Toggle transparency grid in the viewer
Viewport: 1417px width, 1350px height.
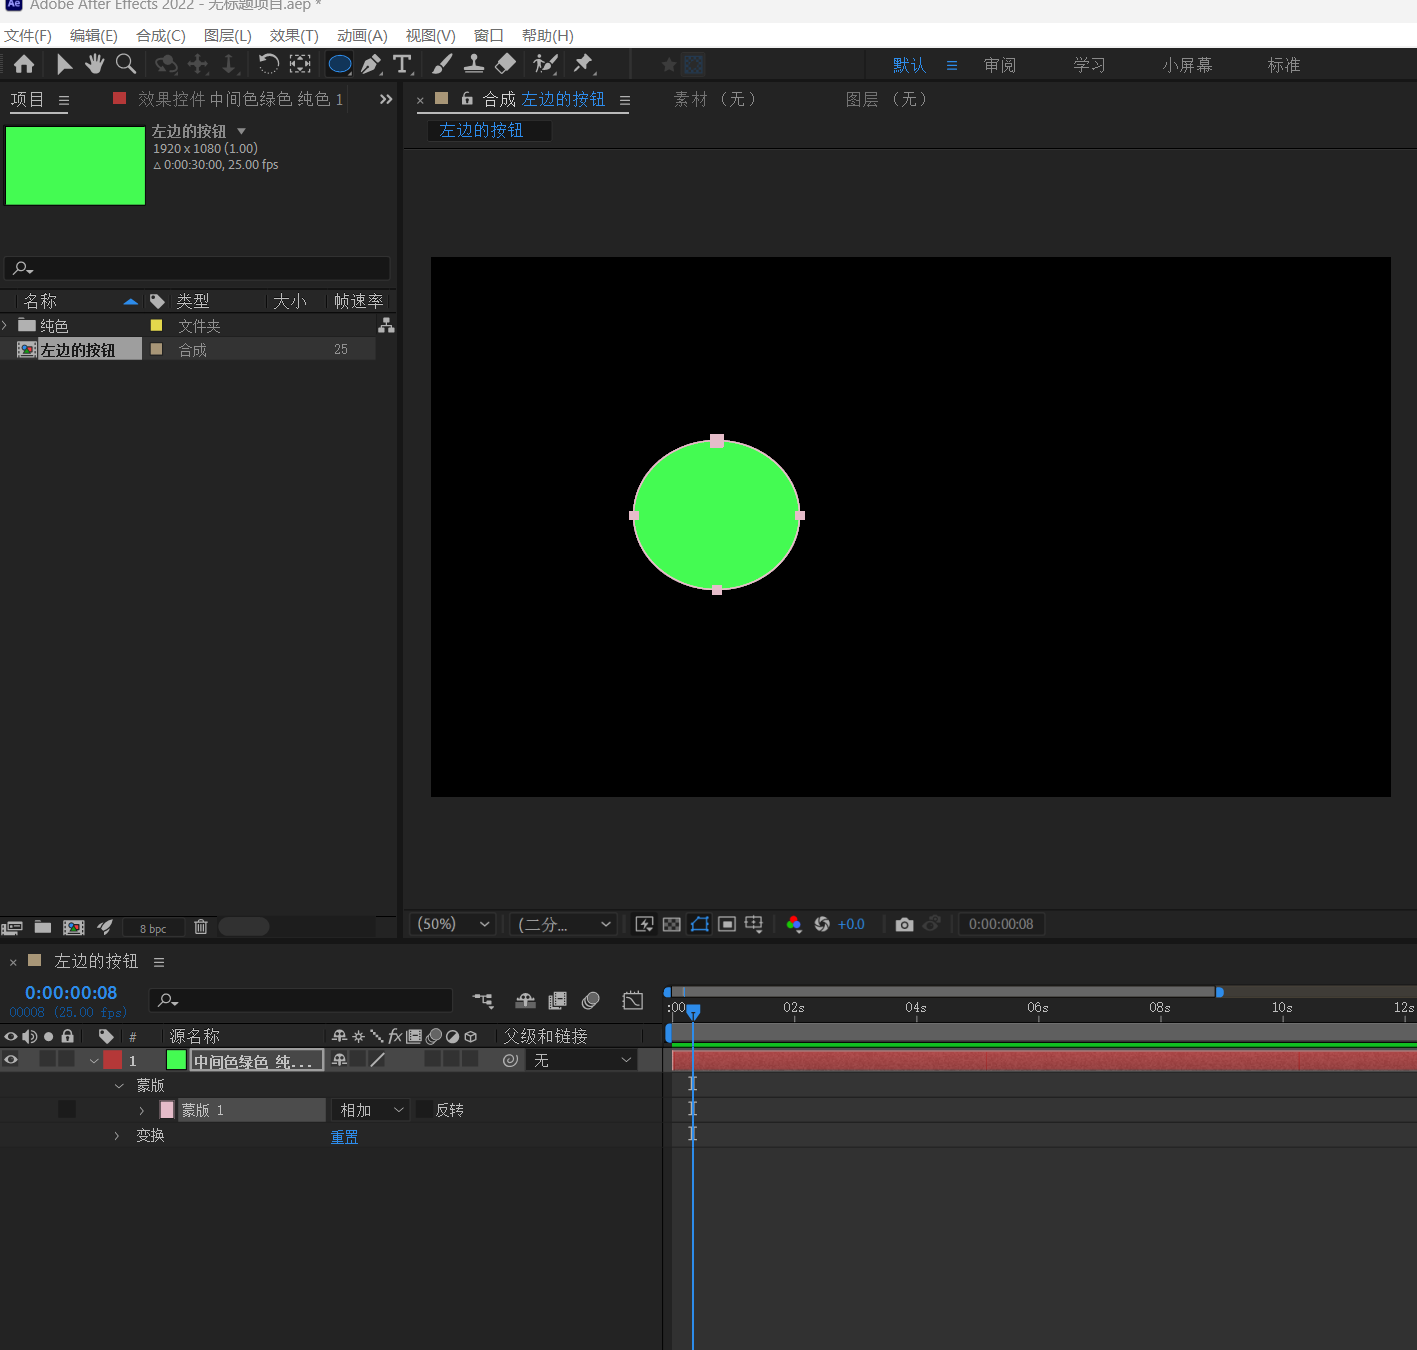[x=672, y=924]
